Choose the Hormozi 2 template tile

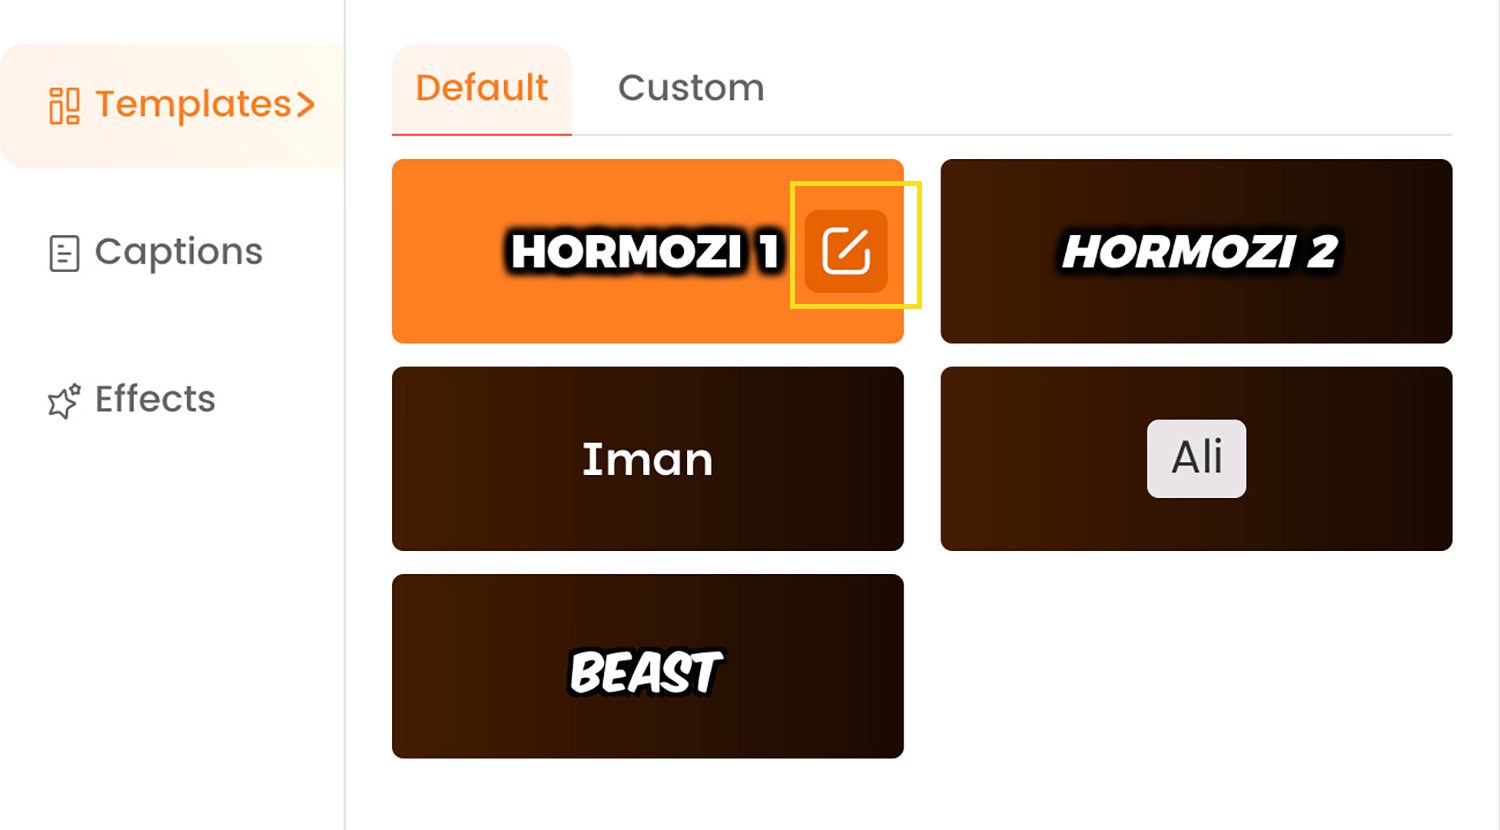(1196, 251)
